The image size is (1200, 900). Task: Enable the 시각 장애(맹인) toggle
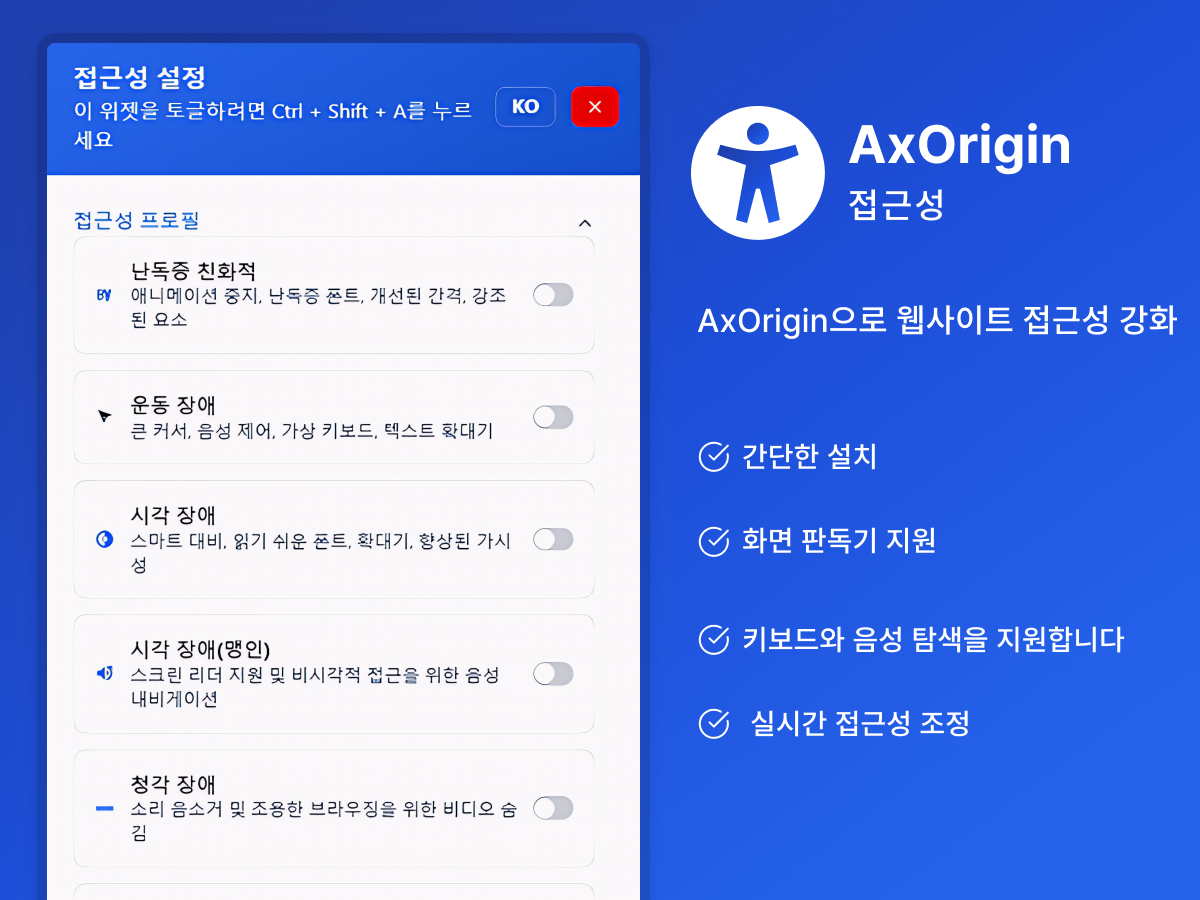[553, 673]
